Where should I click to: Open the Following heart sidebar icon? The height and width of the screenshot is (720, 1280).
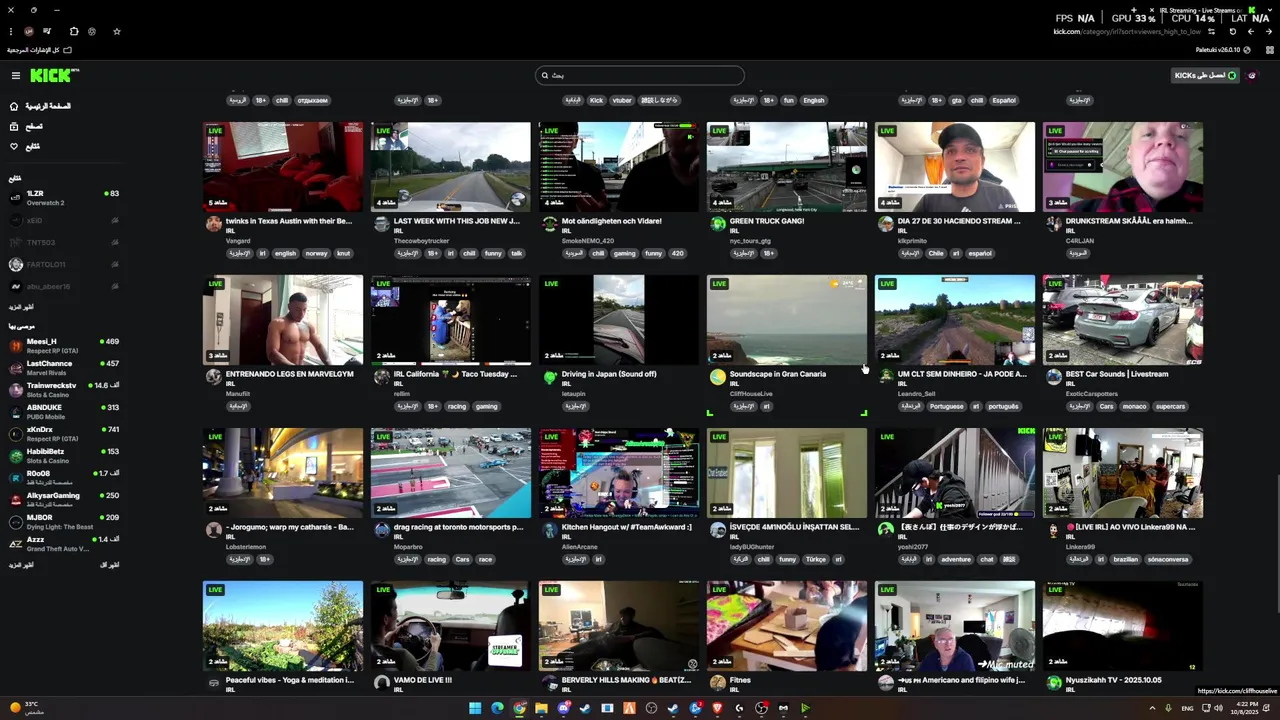(x=14, y=146)
